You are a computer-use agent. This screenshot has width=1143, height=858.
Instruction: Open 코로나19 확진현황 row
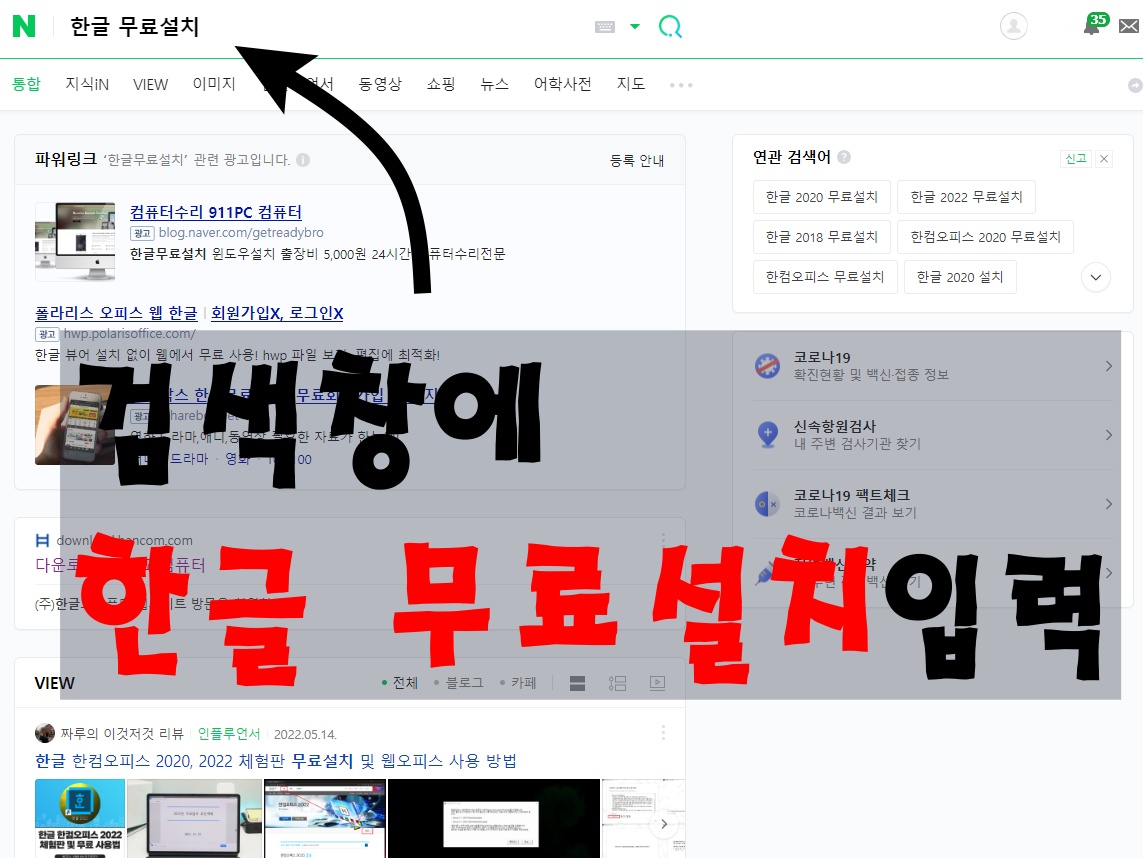click(932, 366)
